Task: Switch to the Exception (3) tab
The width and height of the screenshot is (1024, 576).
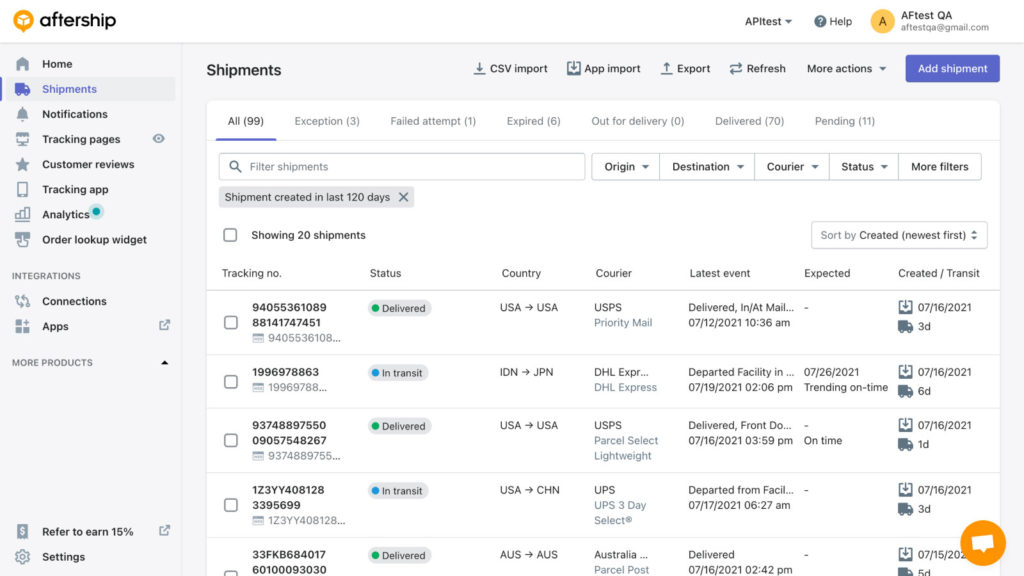Action: [327, 121]
